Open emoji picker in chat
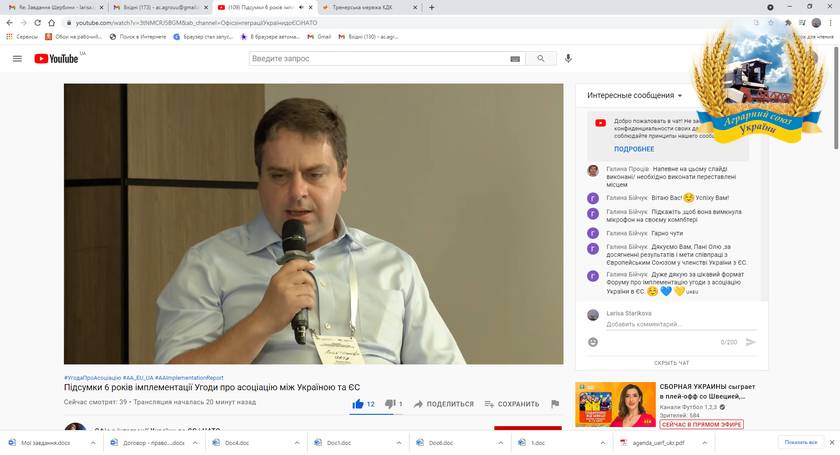Viewport: 840px width, 455px height. tap(592, 342)
